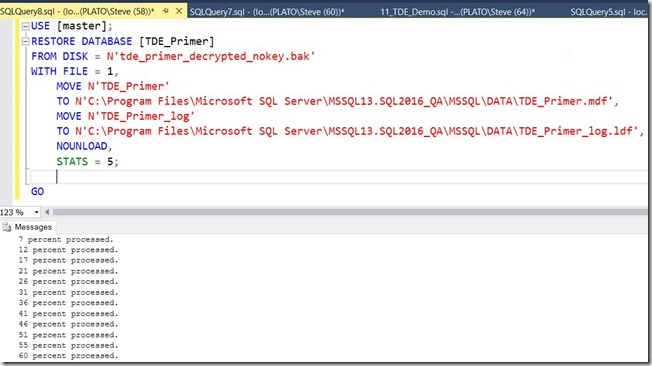Collapse the USE [master] code block
This screenshot has width=652, height=366.
(x=25, y=26)
